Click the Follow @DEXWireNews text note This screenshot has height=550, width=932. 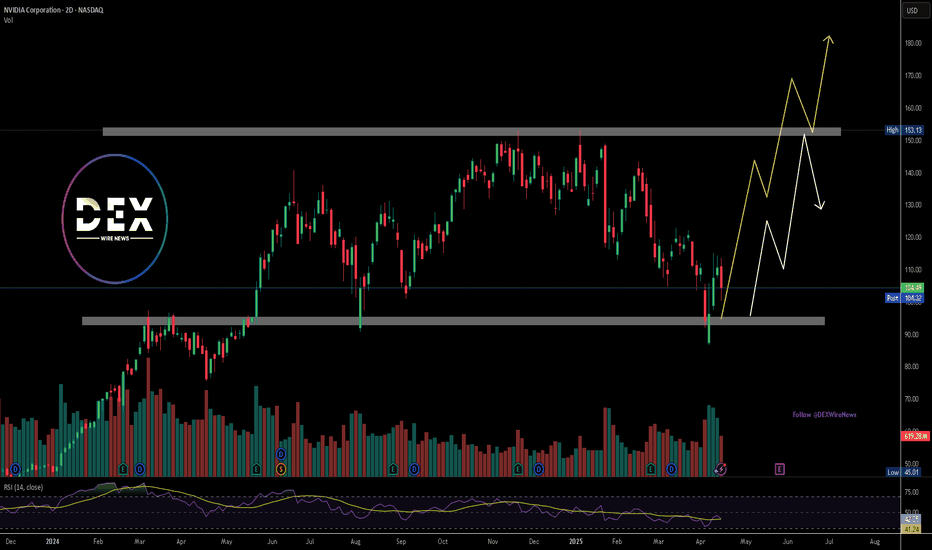(824, 414)
